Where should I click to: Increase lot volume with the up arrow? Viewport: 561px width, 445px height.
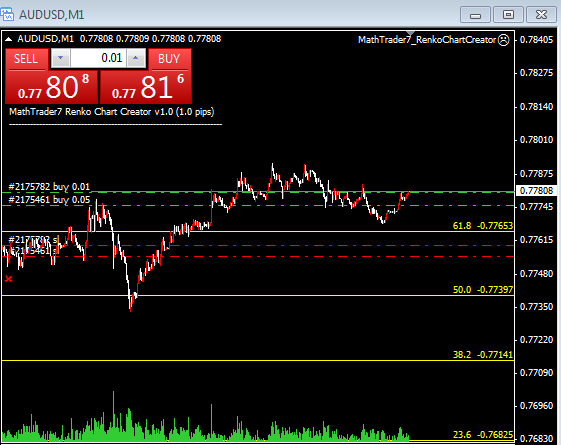[x=136, y=58]
